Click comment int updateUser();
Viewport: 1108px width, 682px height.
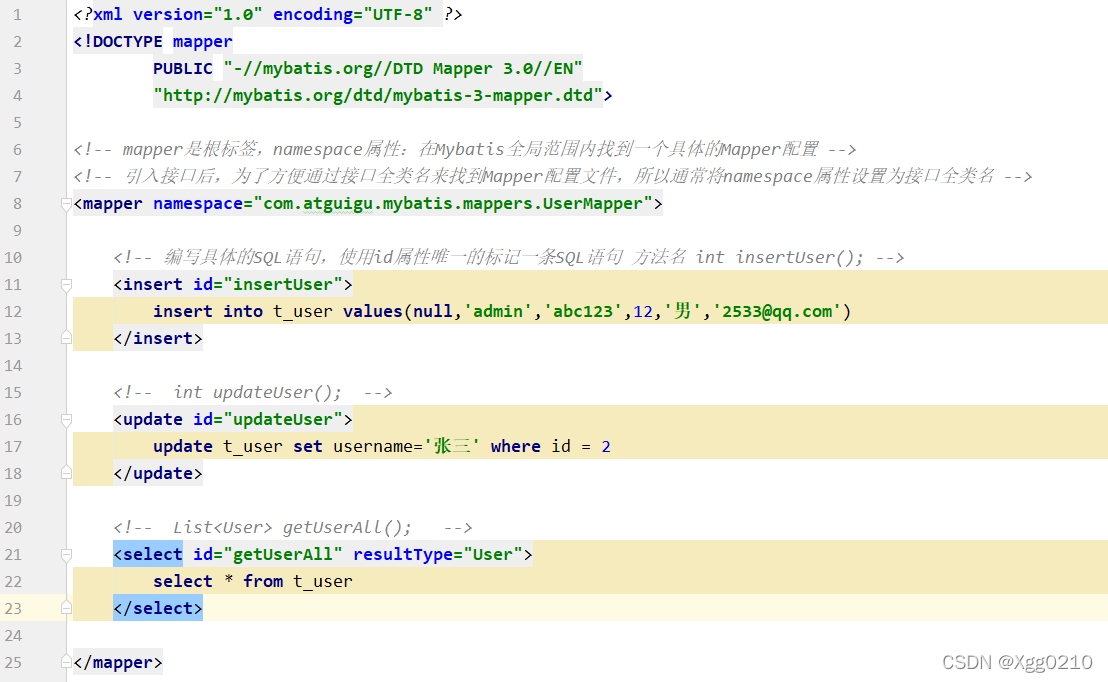(253, 393)
